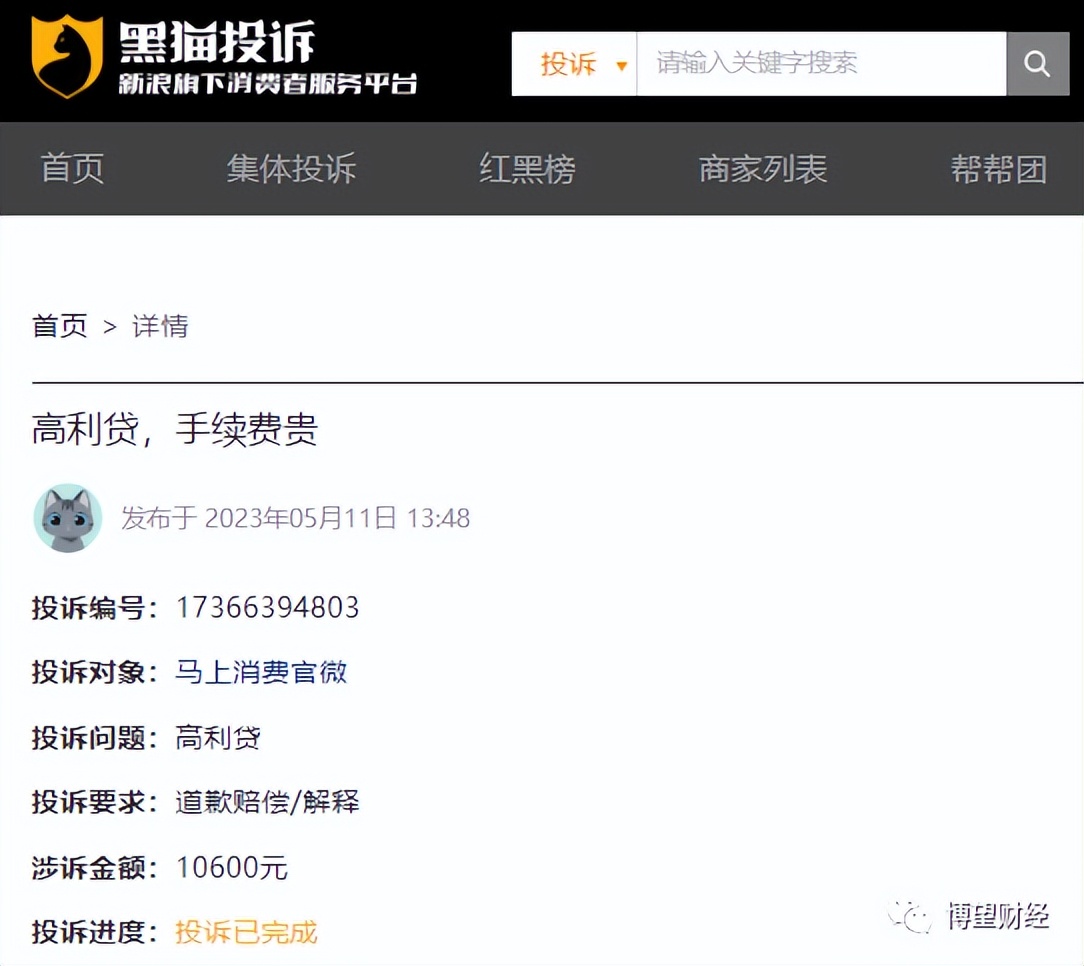The image size is (1084, 966).
Task: Click the 投诉已完成 progress status link
Action: 245,931
